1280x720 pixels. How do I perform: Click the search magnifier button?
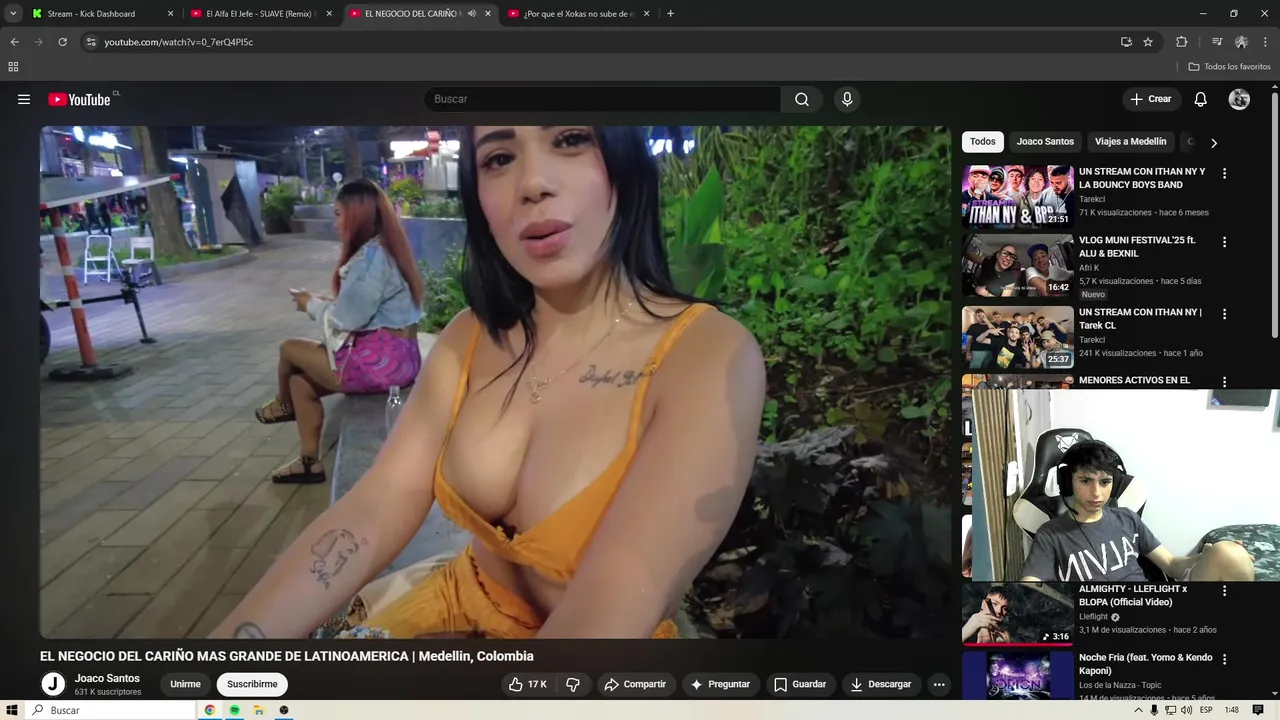point(802,99)
